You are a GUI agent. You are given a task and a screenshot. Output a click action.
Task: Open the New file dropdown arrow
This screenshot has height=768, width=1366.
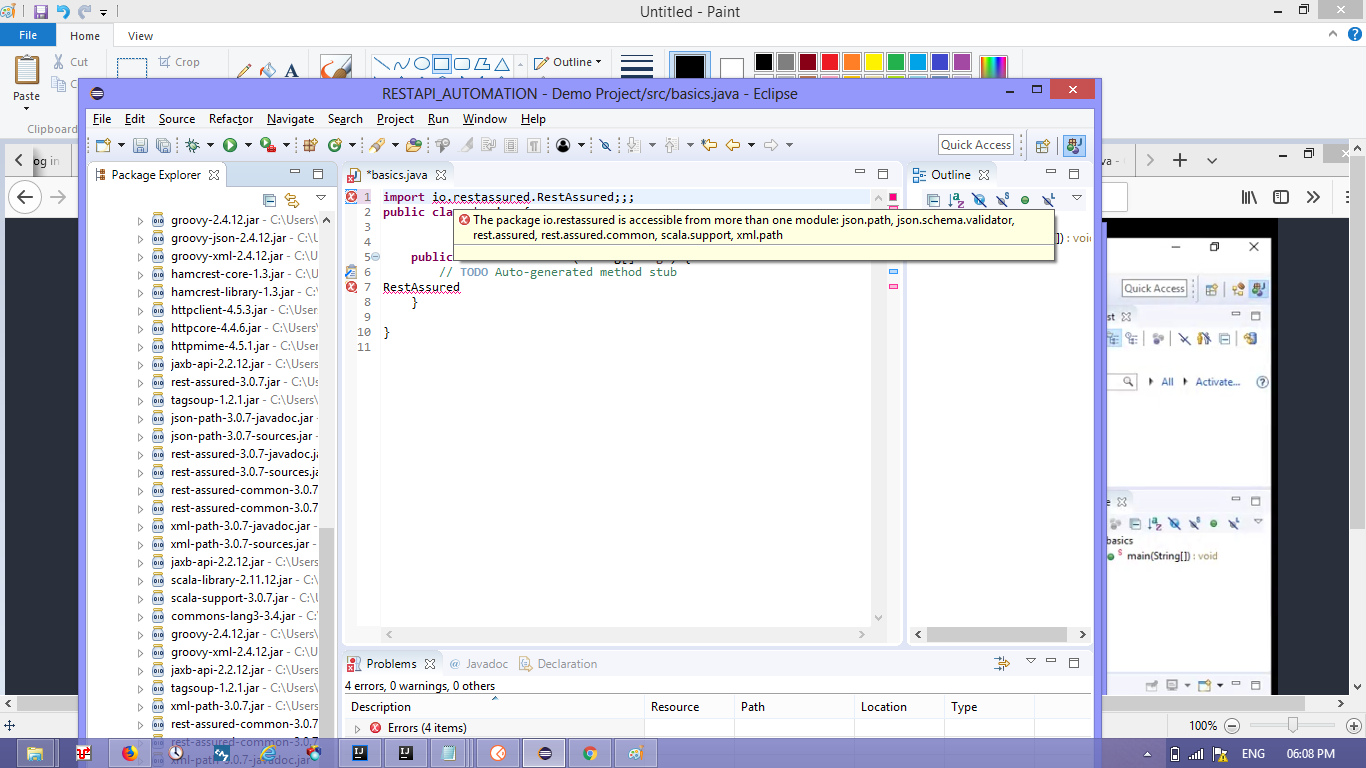click(x=121, y=145)
